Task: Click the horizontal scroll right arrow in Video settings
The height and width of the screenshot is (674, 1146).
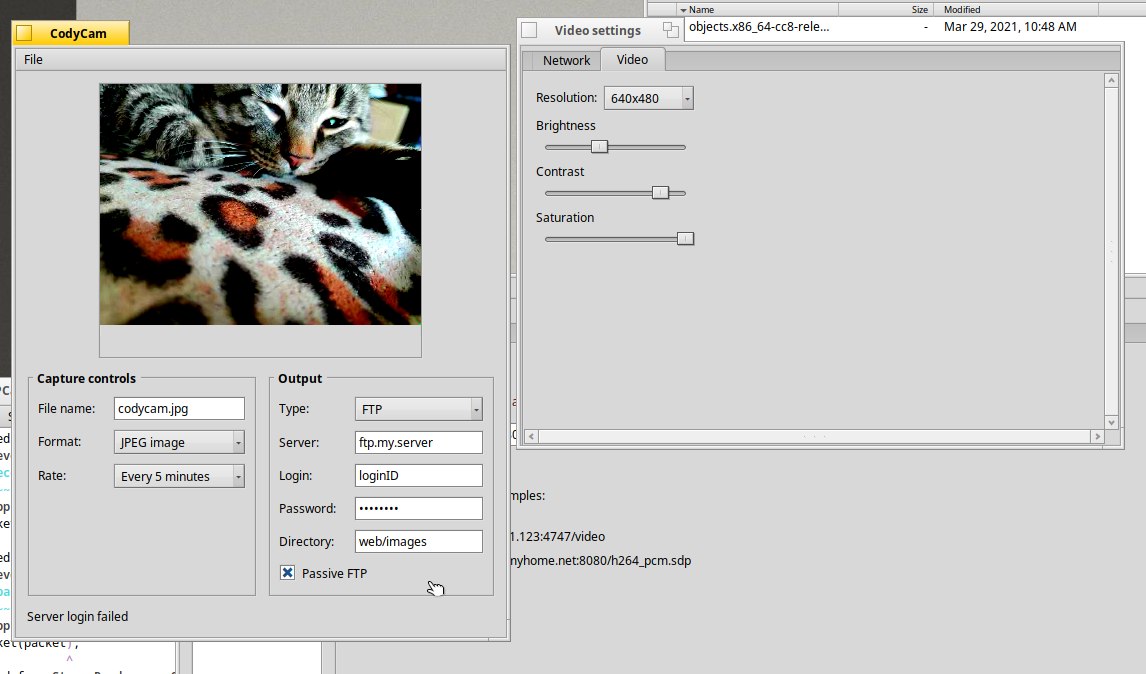Action: pos(1097,436)
